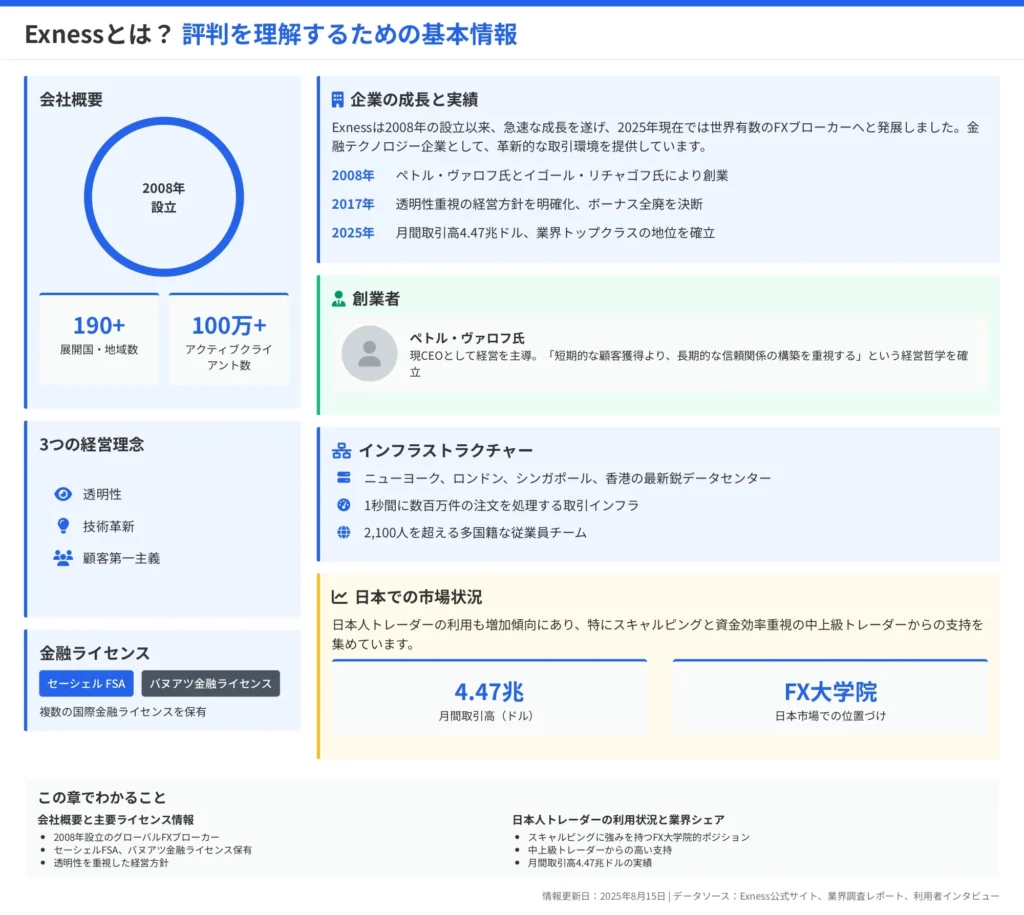Screen dimensions: 1024x915
Task: Click the subheading 日本人トレーダーの利用状況と業界シェア
Action: (618, 820)
